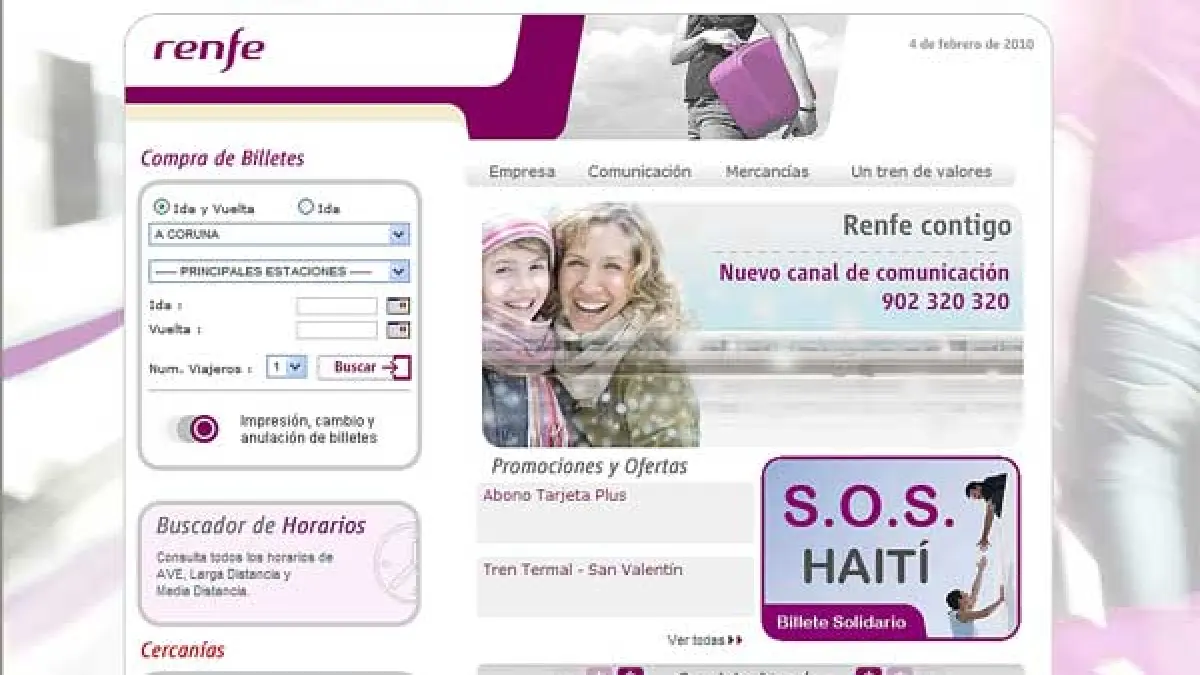Open the S.O.S. Haití Billete Solidario banner
Screen dimensions: 1200x675
(890, 548)
